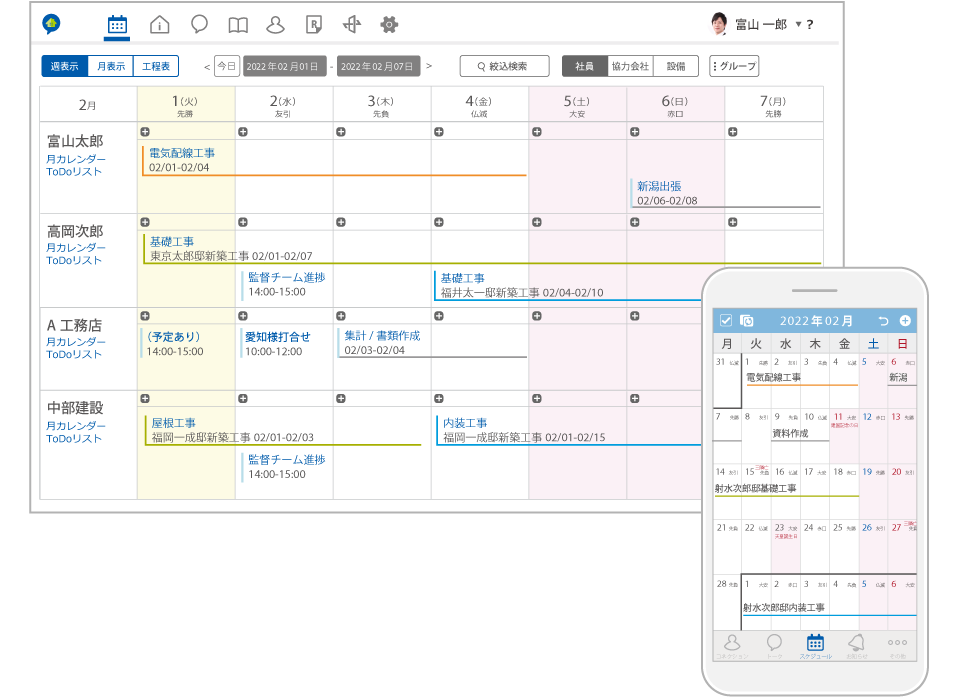Add an event for 富山太郎 on the 1st

145,131
